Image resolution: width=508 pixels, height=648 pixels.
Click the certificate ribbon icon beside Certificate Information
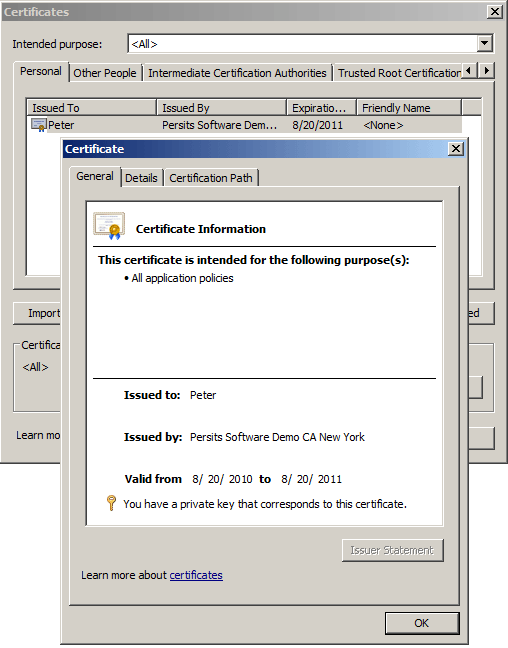[109, 226]
